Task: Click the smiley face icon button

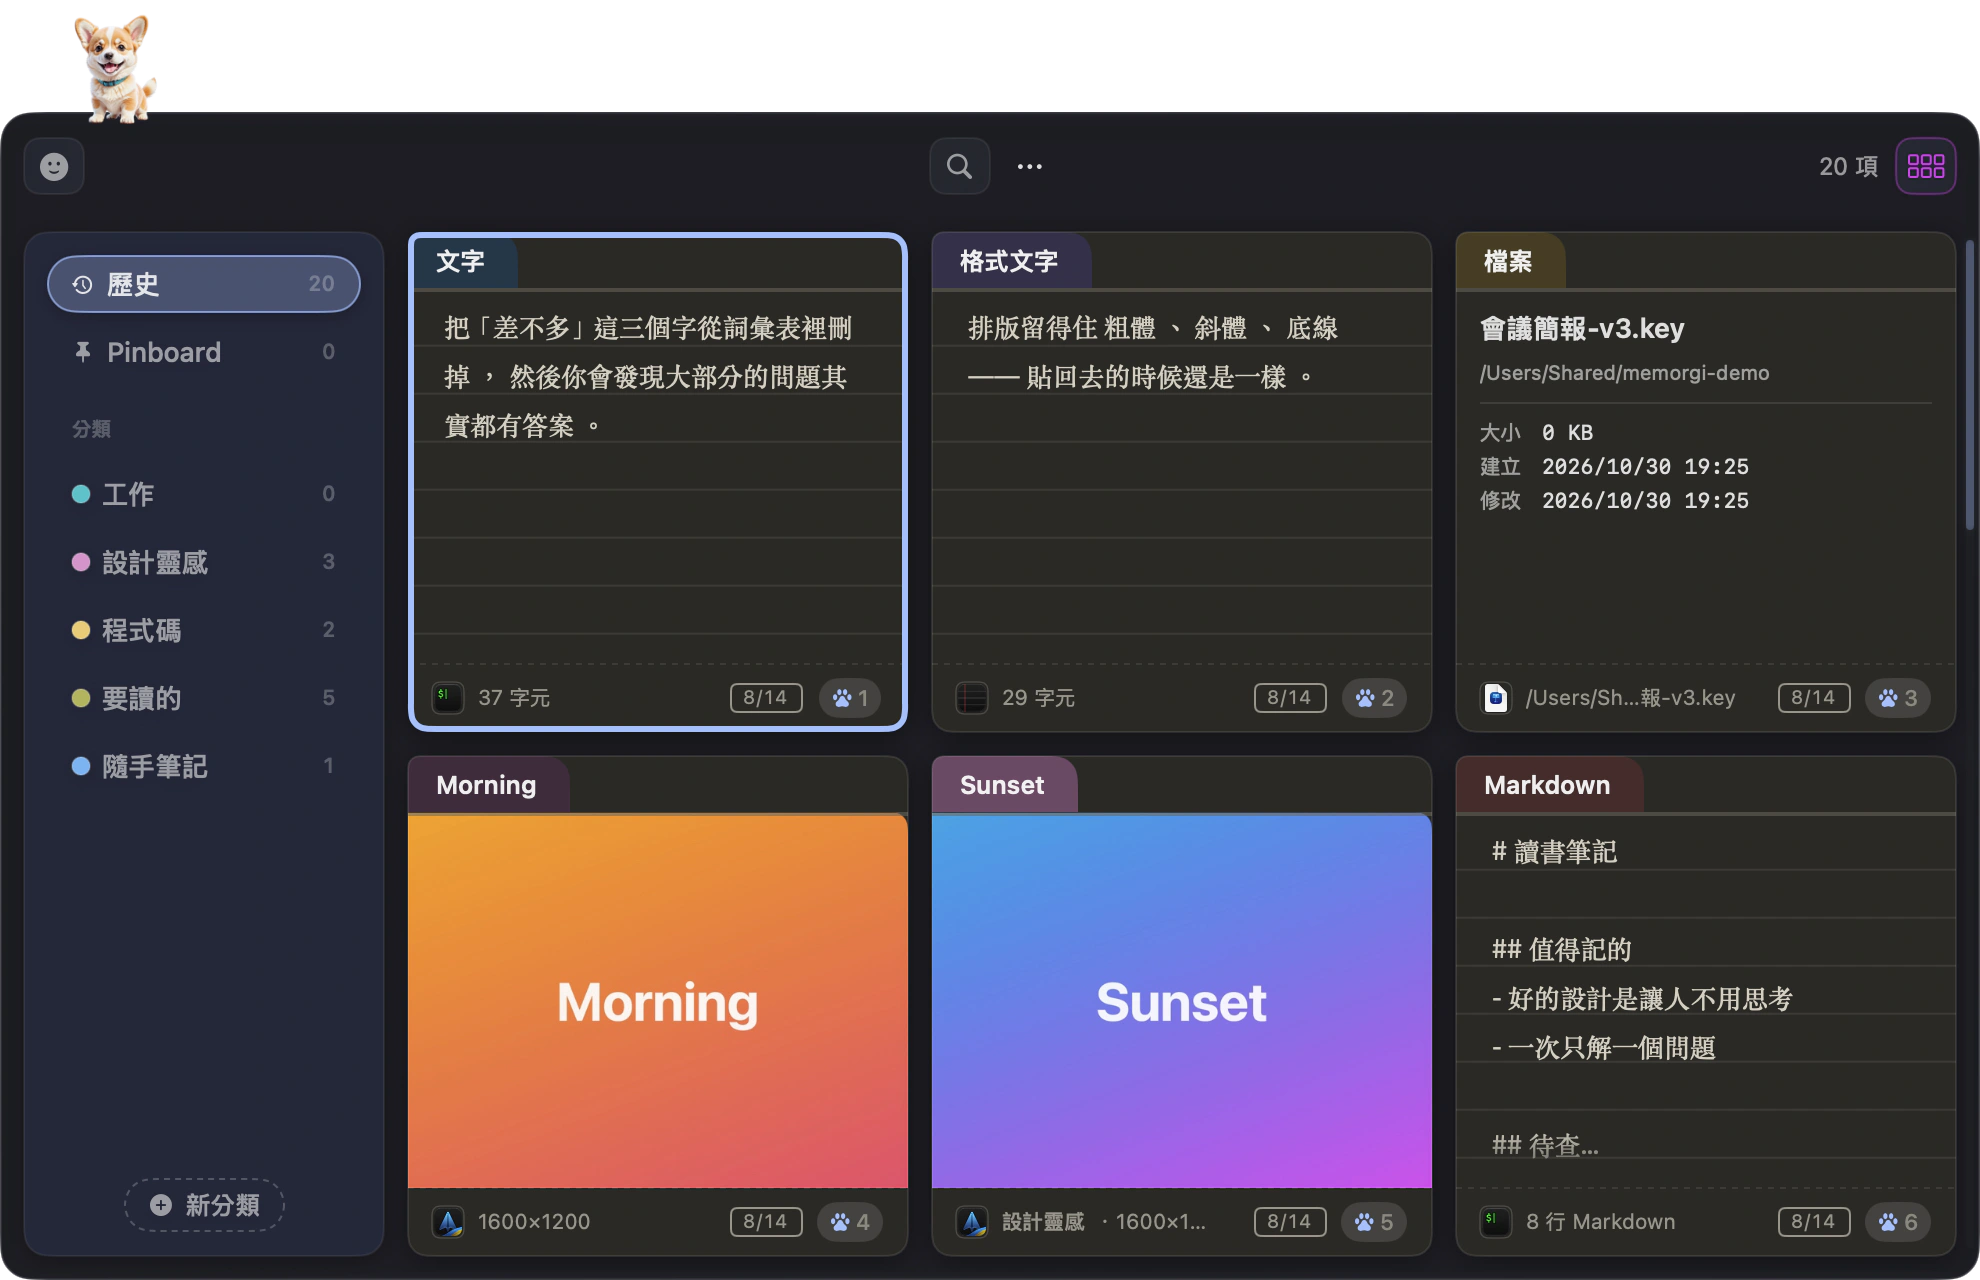Action: [54, 166]
